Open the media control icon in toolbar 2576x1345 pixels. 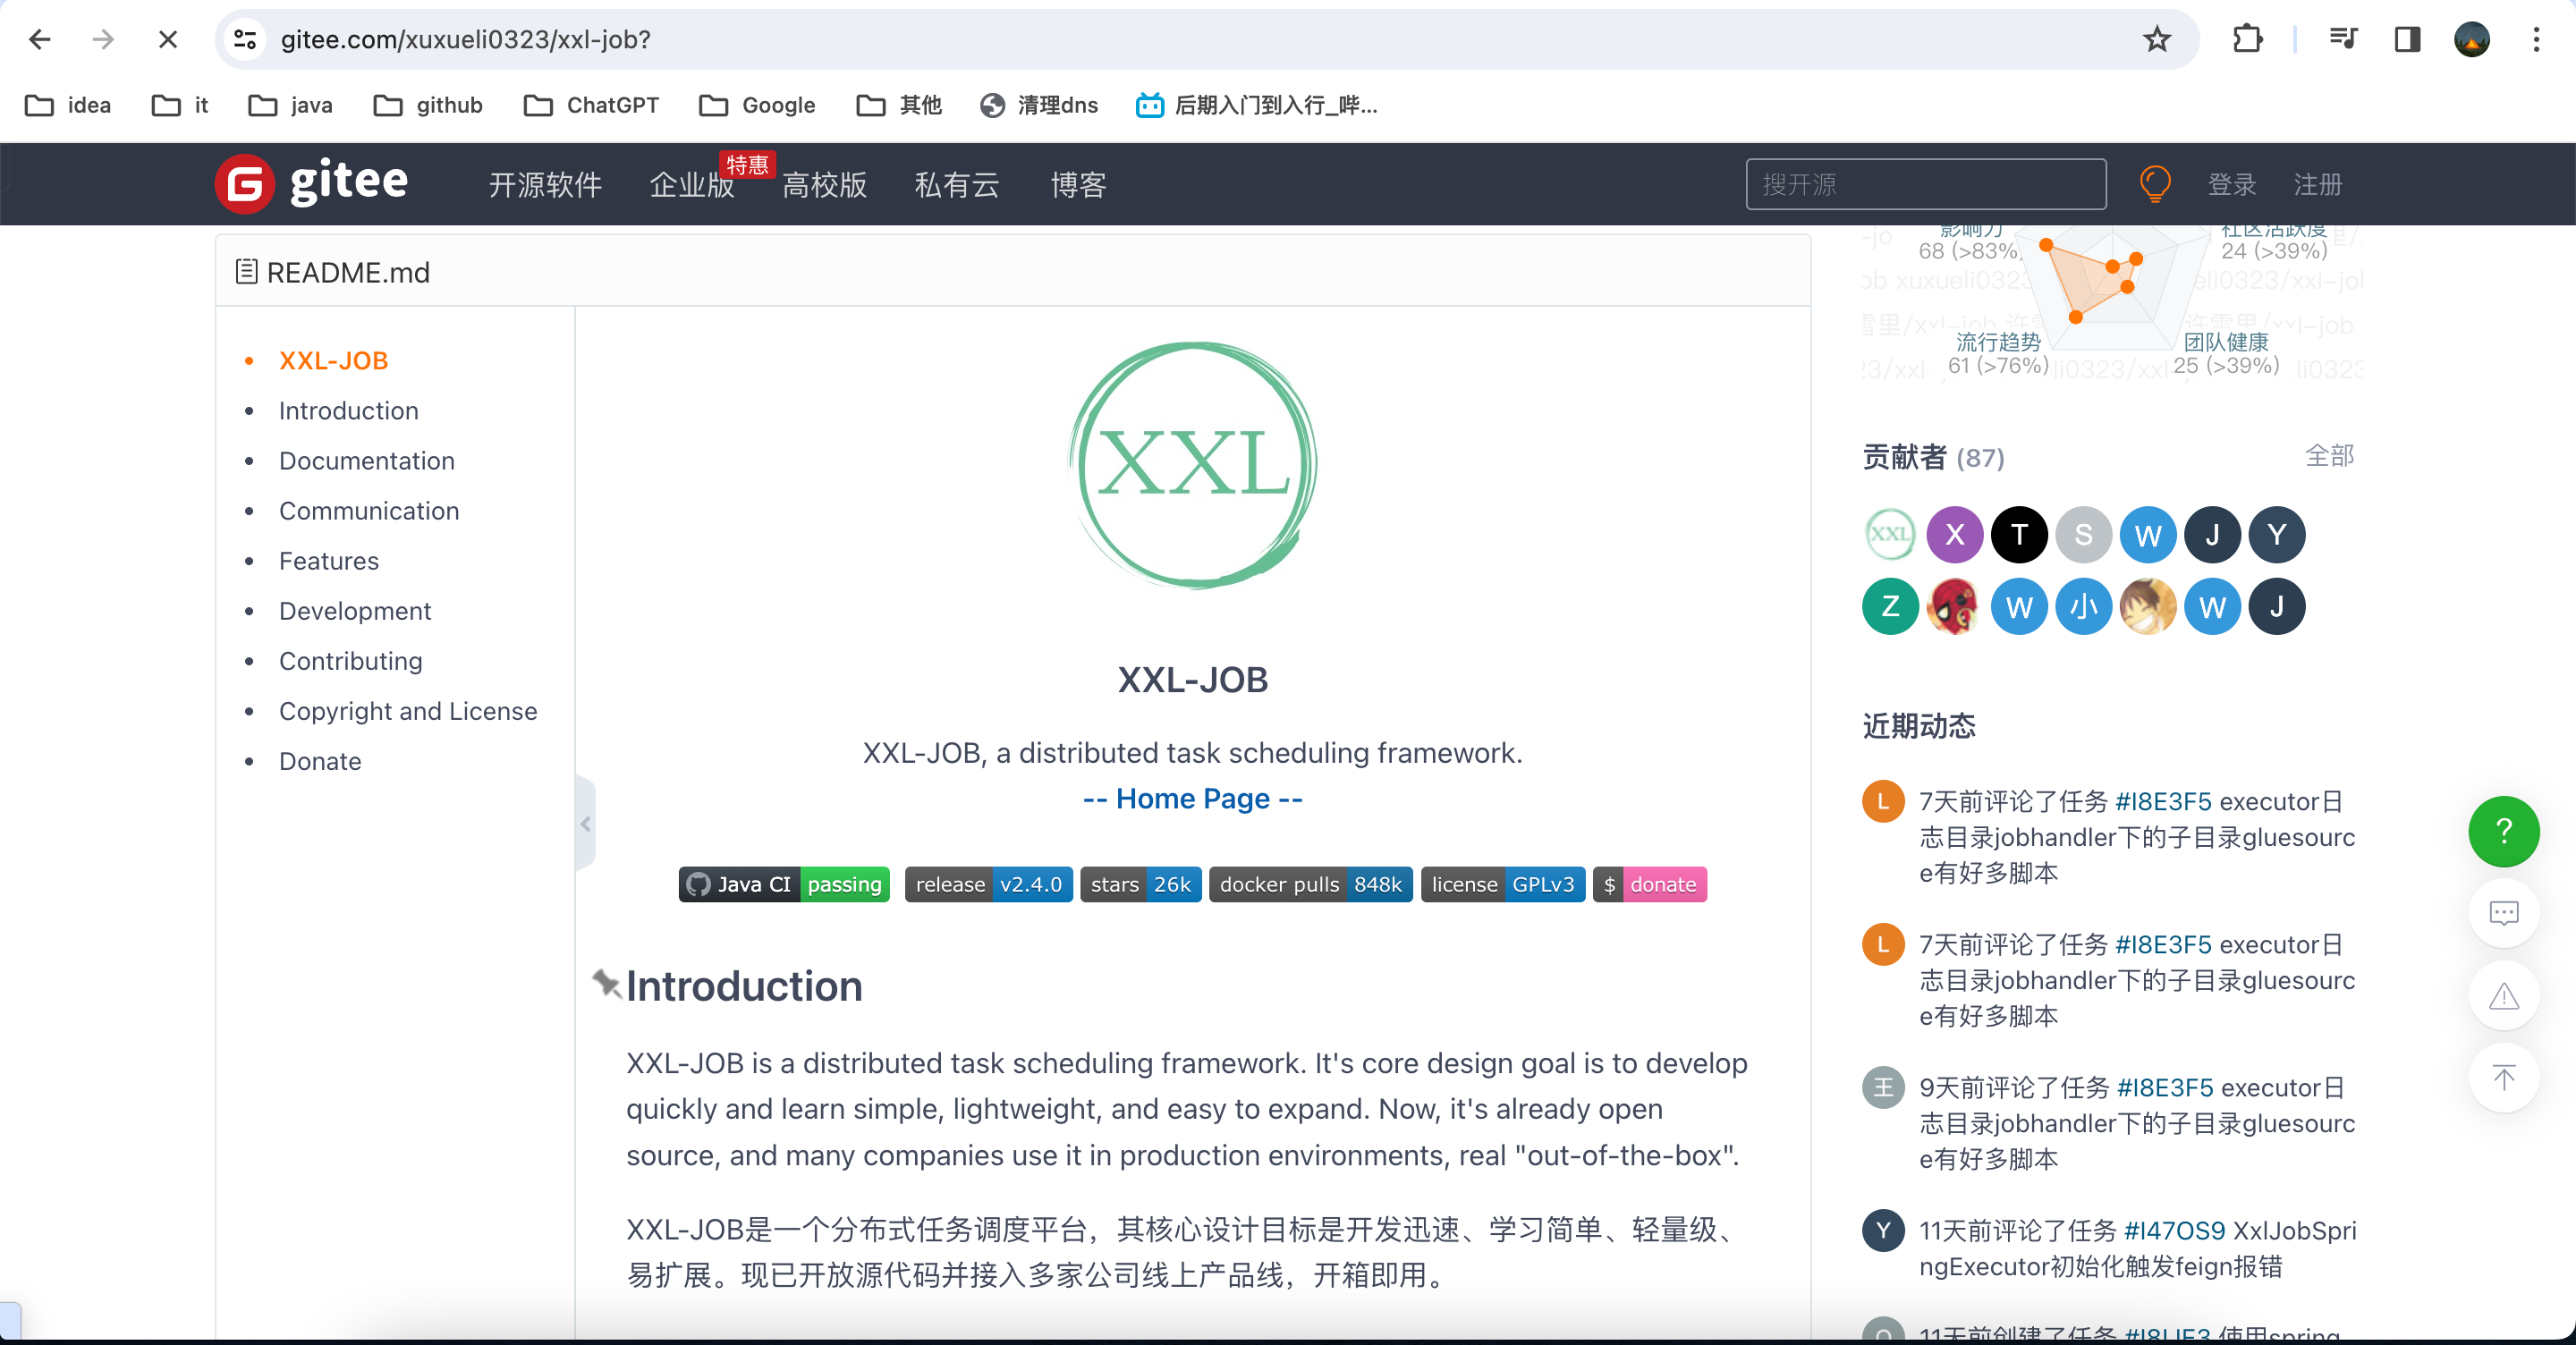pos(2343,39)
